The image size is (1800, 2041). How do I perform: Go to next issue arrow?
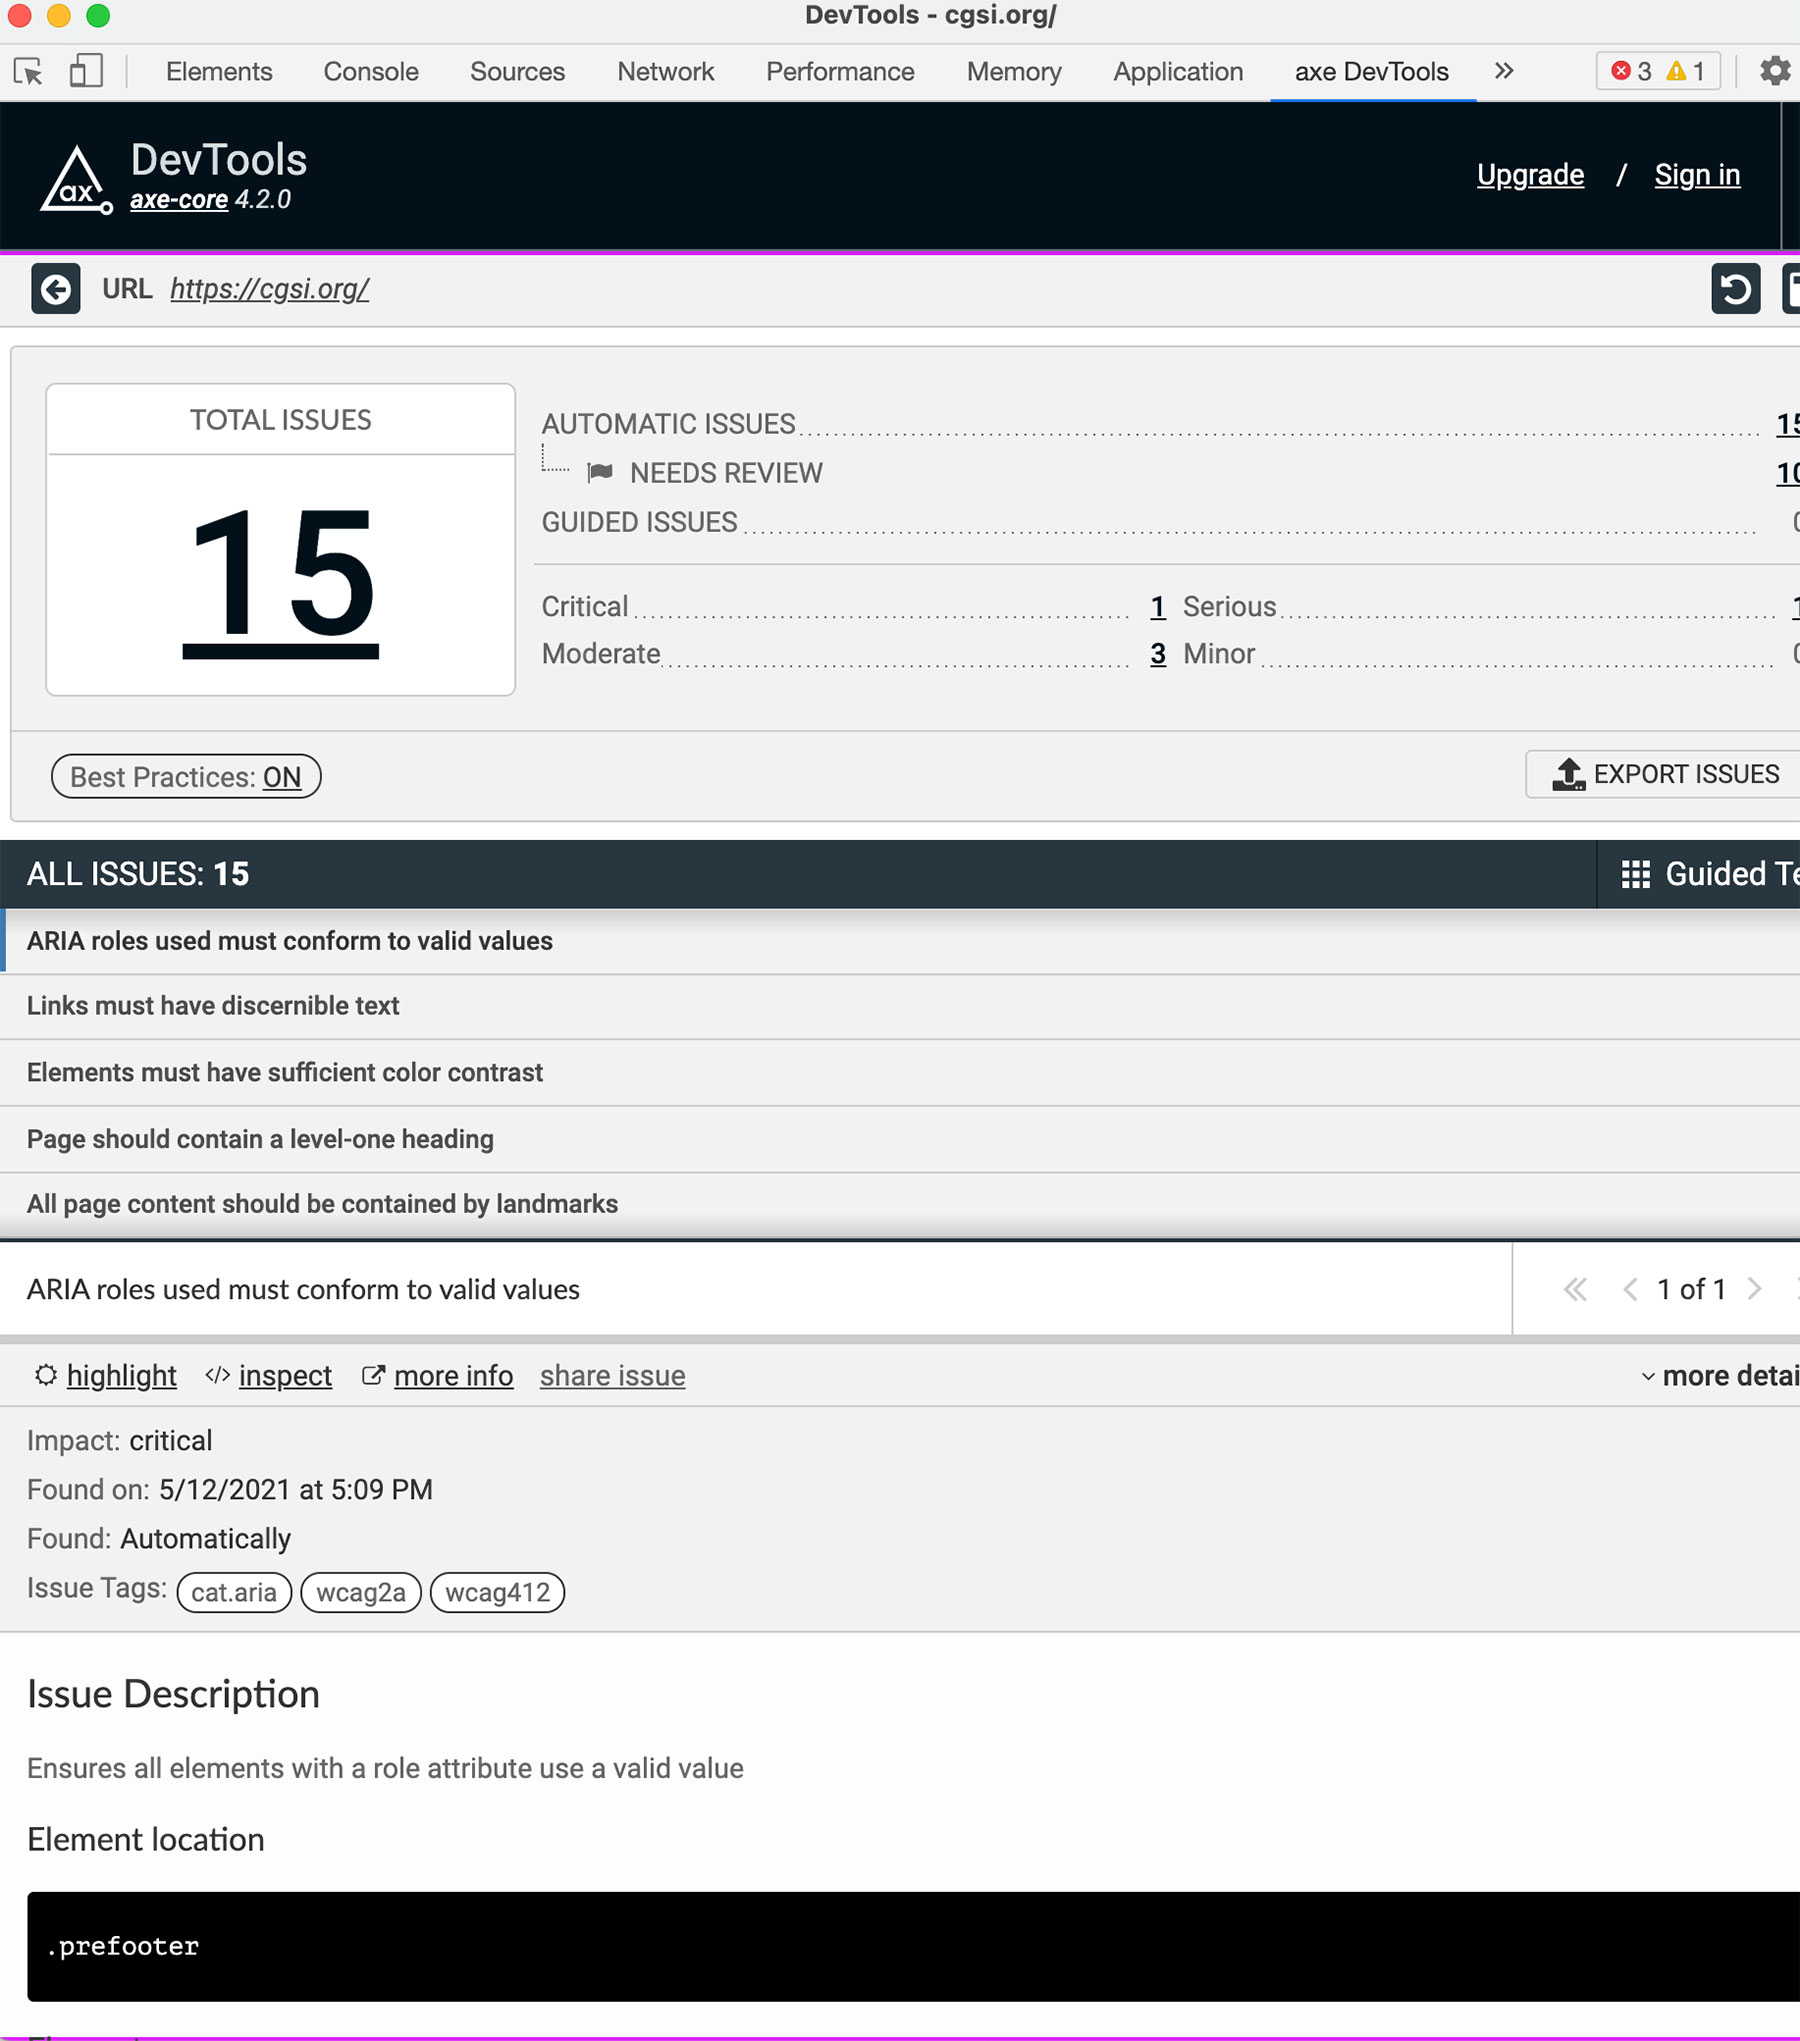tap(1754, 1289)
